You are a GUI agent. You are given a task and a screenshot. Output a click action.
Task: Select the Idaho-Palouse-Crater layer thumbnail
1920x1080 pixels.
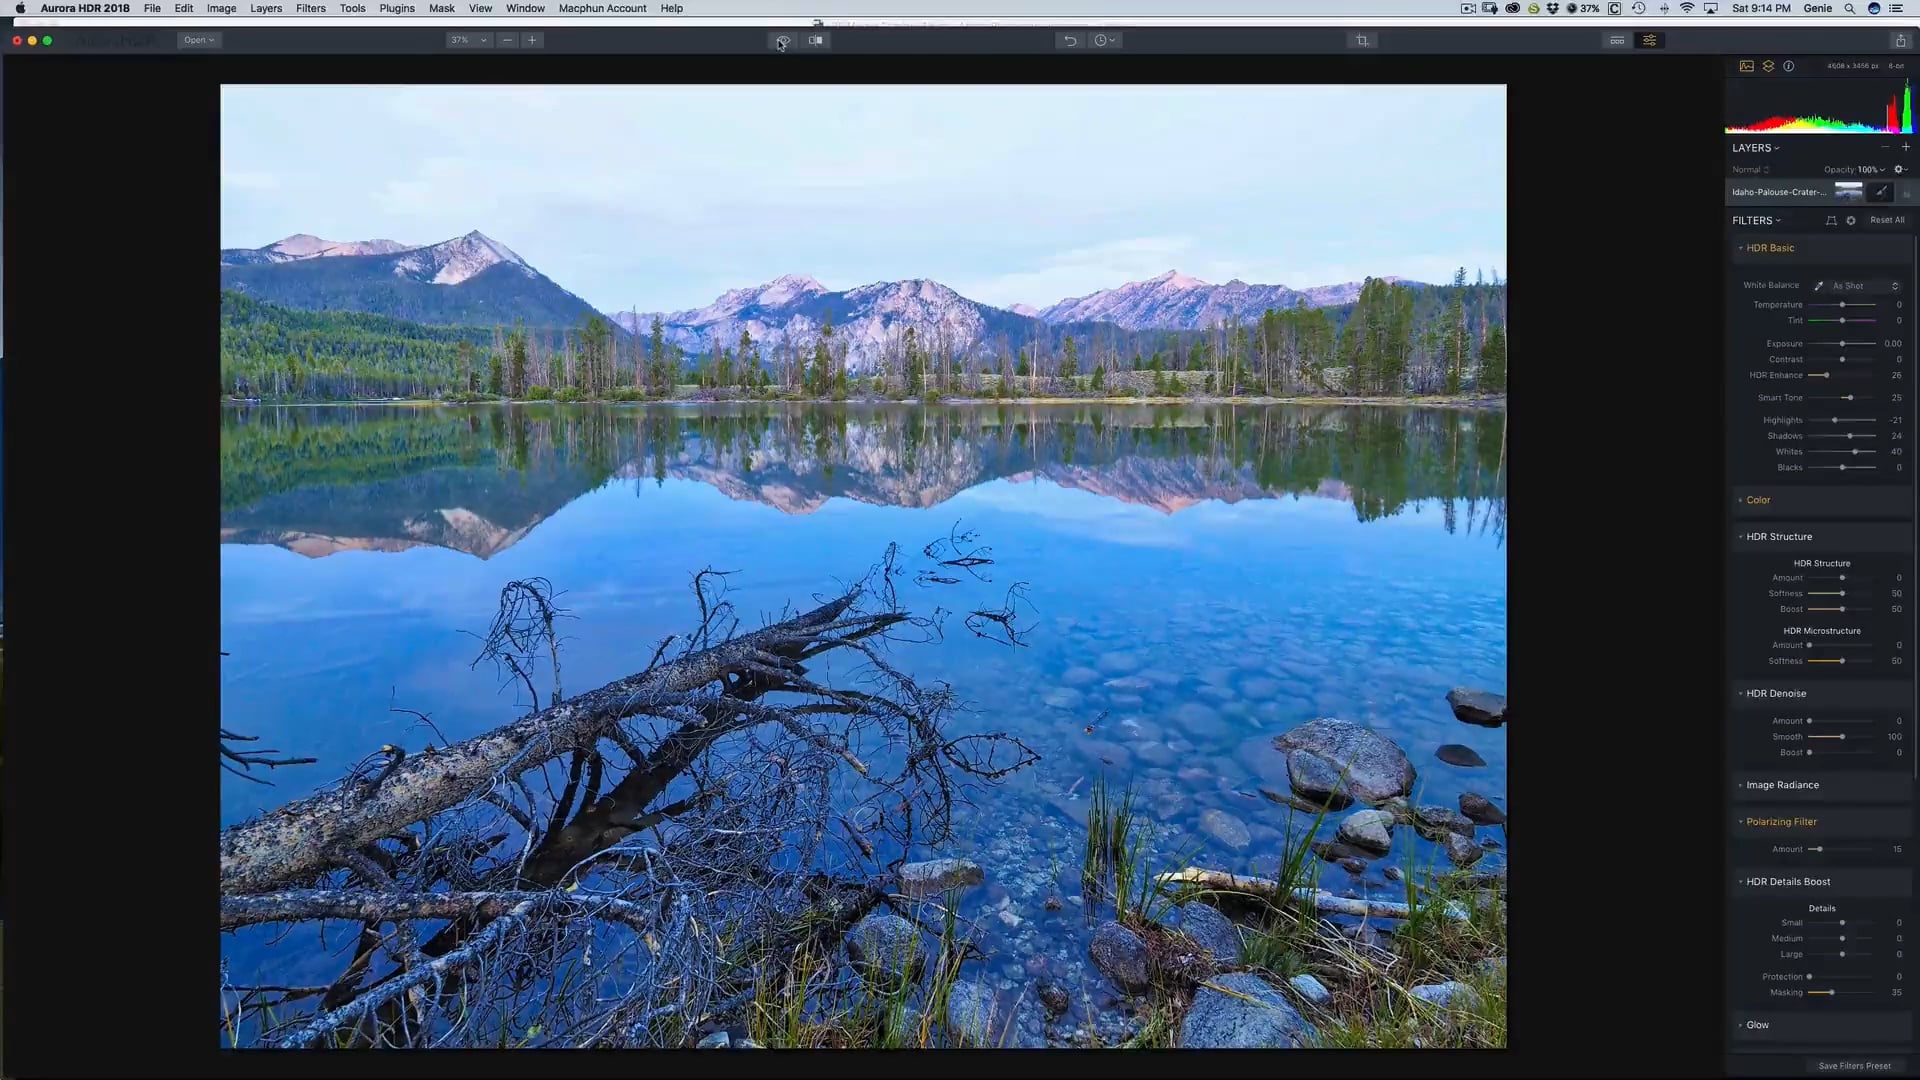point(1848,192)
